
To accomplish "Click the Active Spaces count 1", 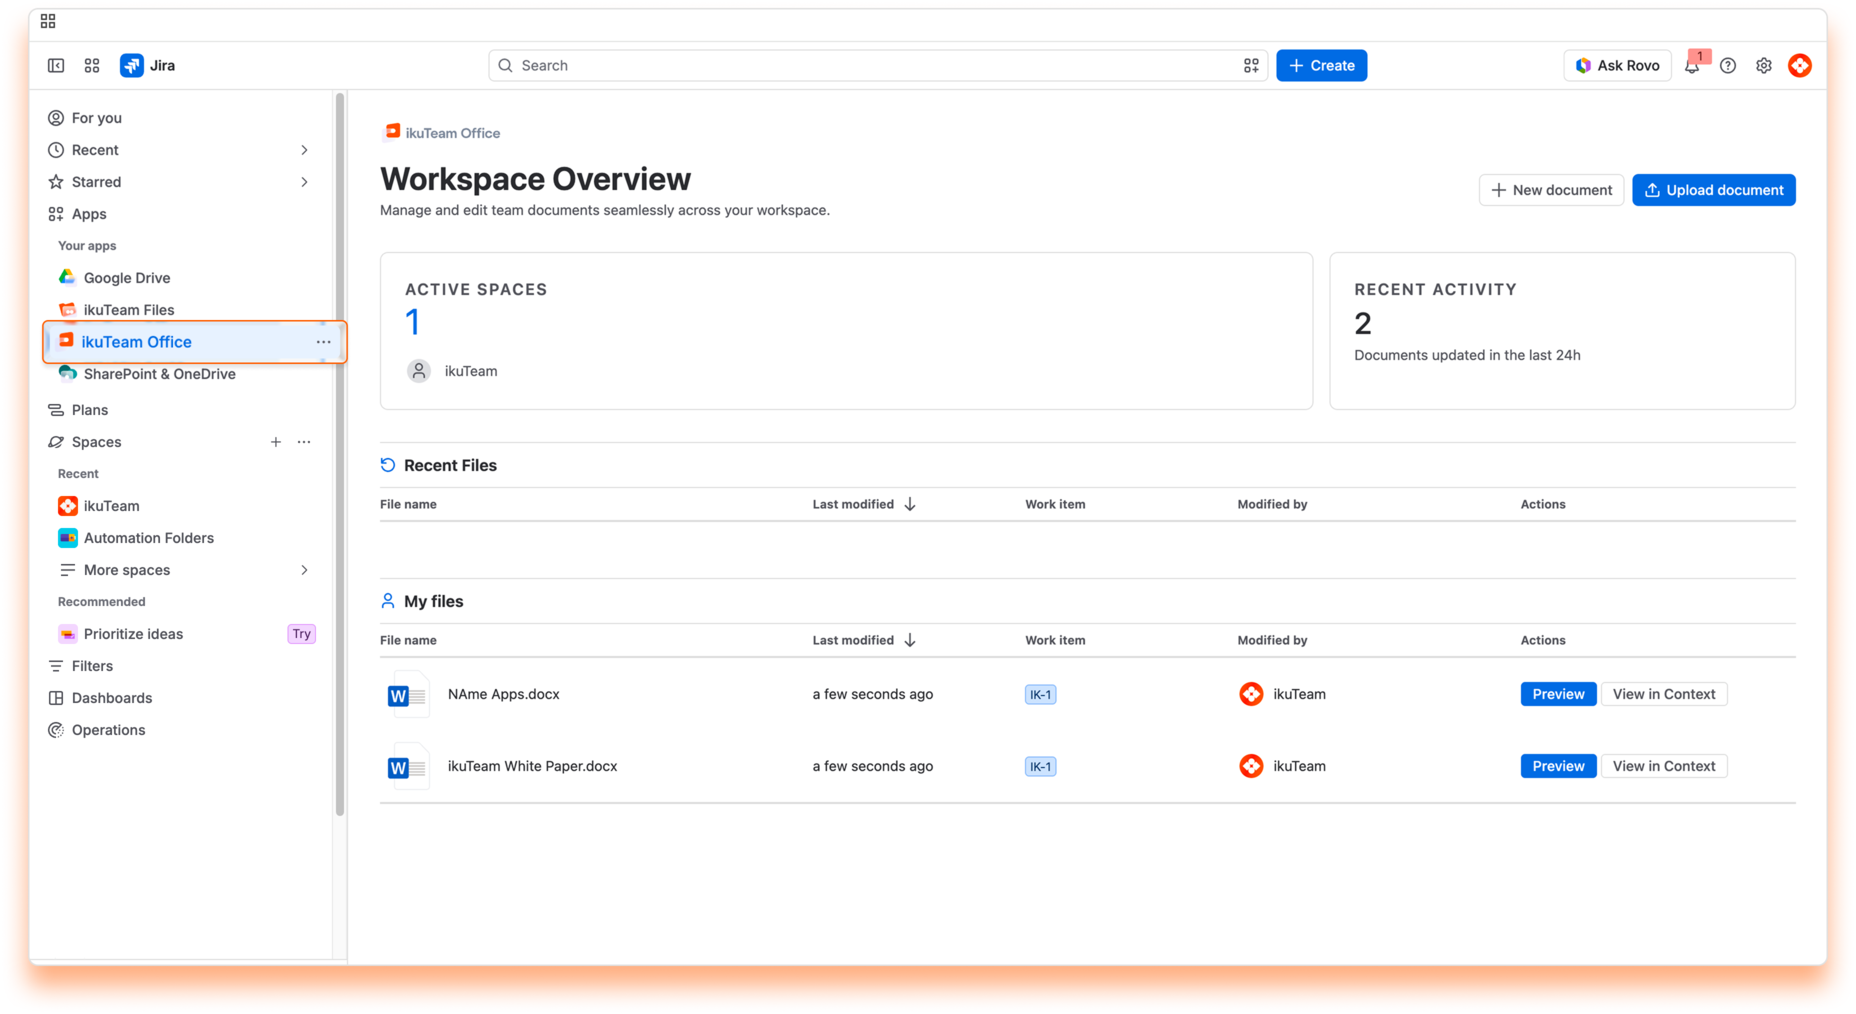I will click(x=412, y=322).
